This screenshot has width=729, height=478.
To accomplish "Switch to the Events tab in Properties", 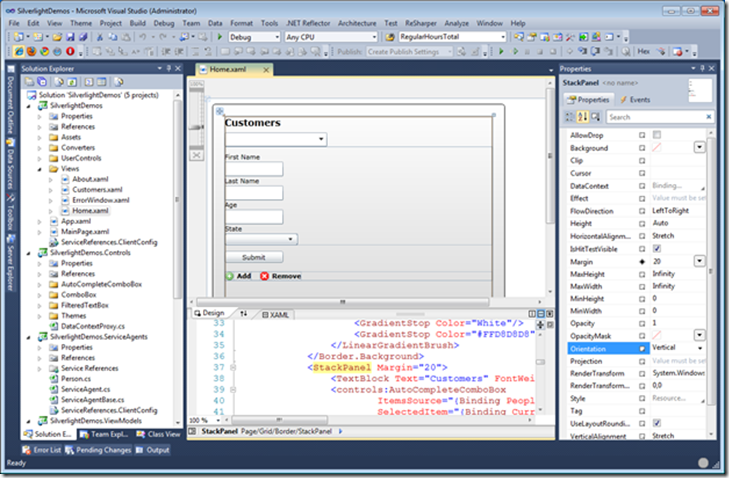I will (635, 100).
